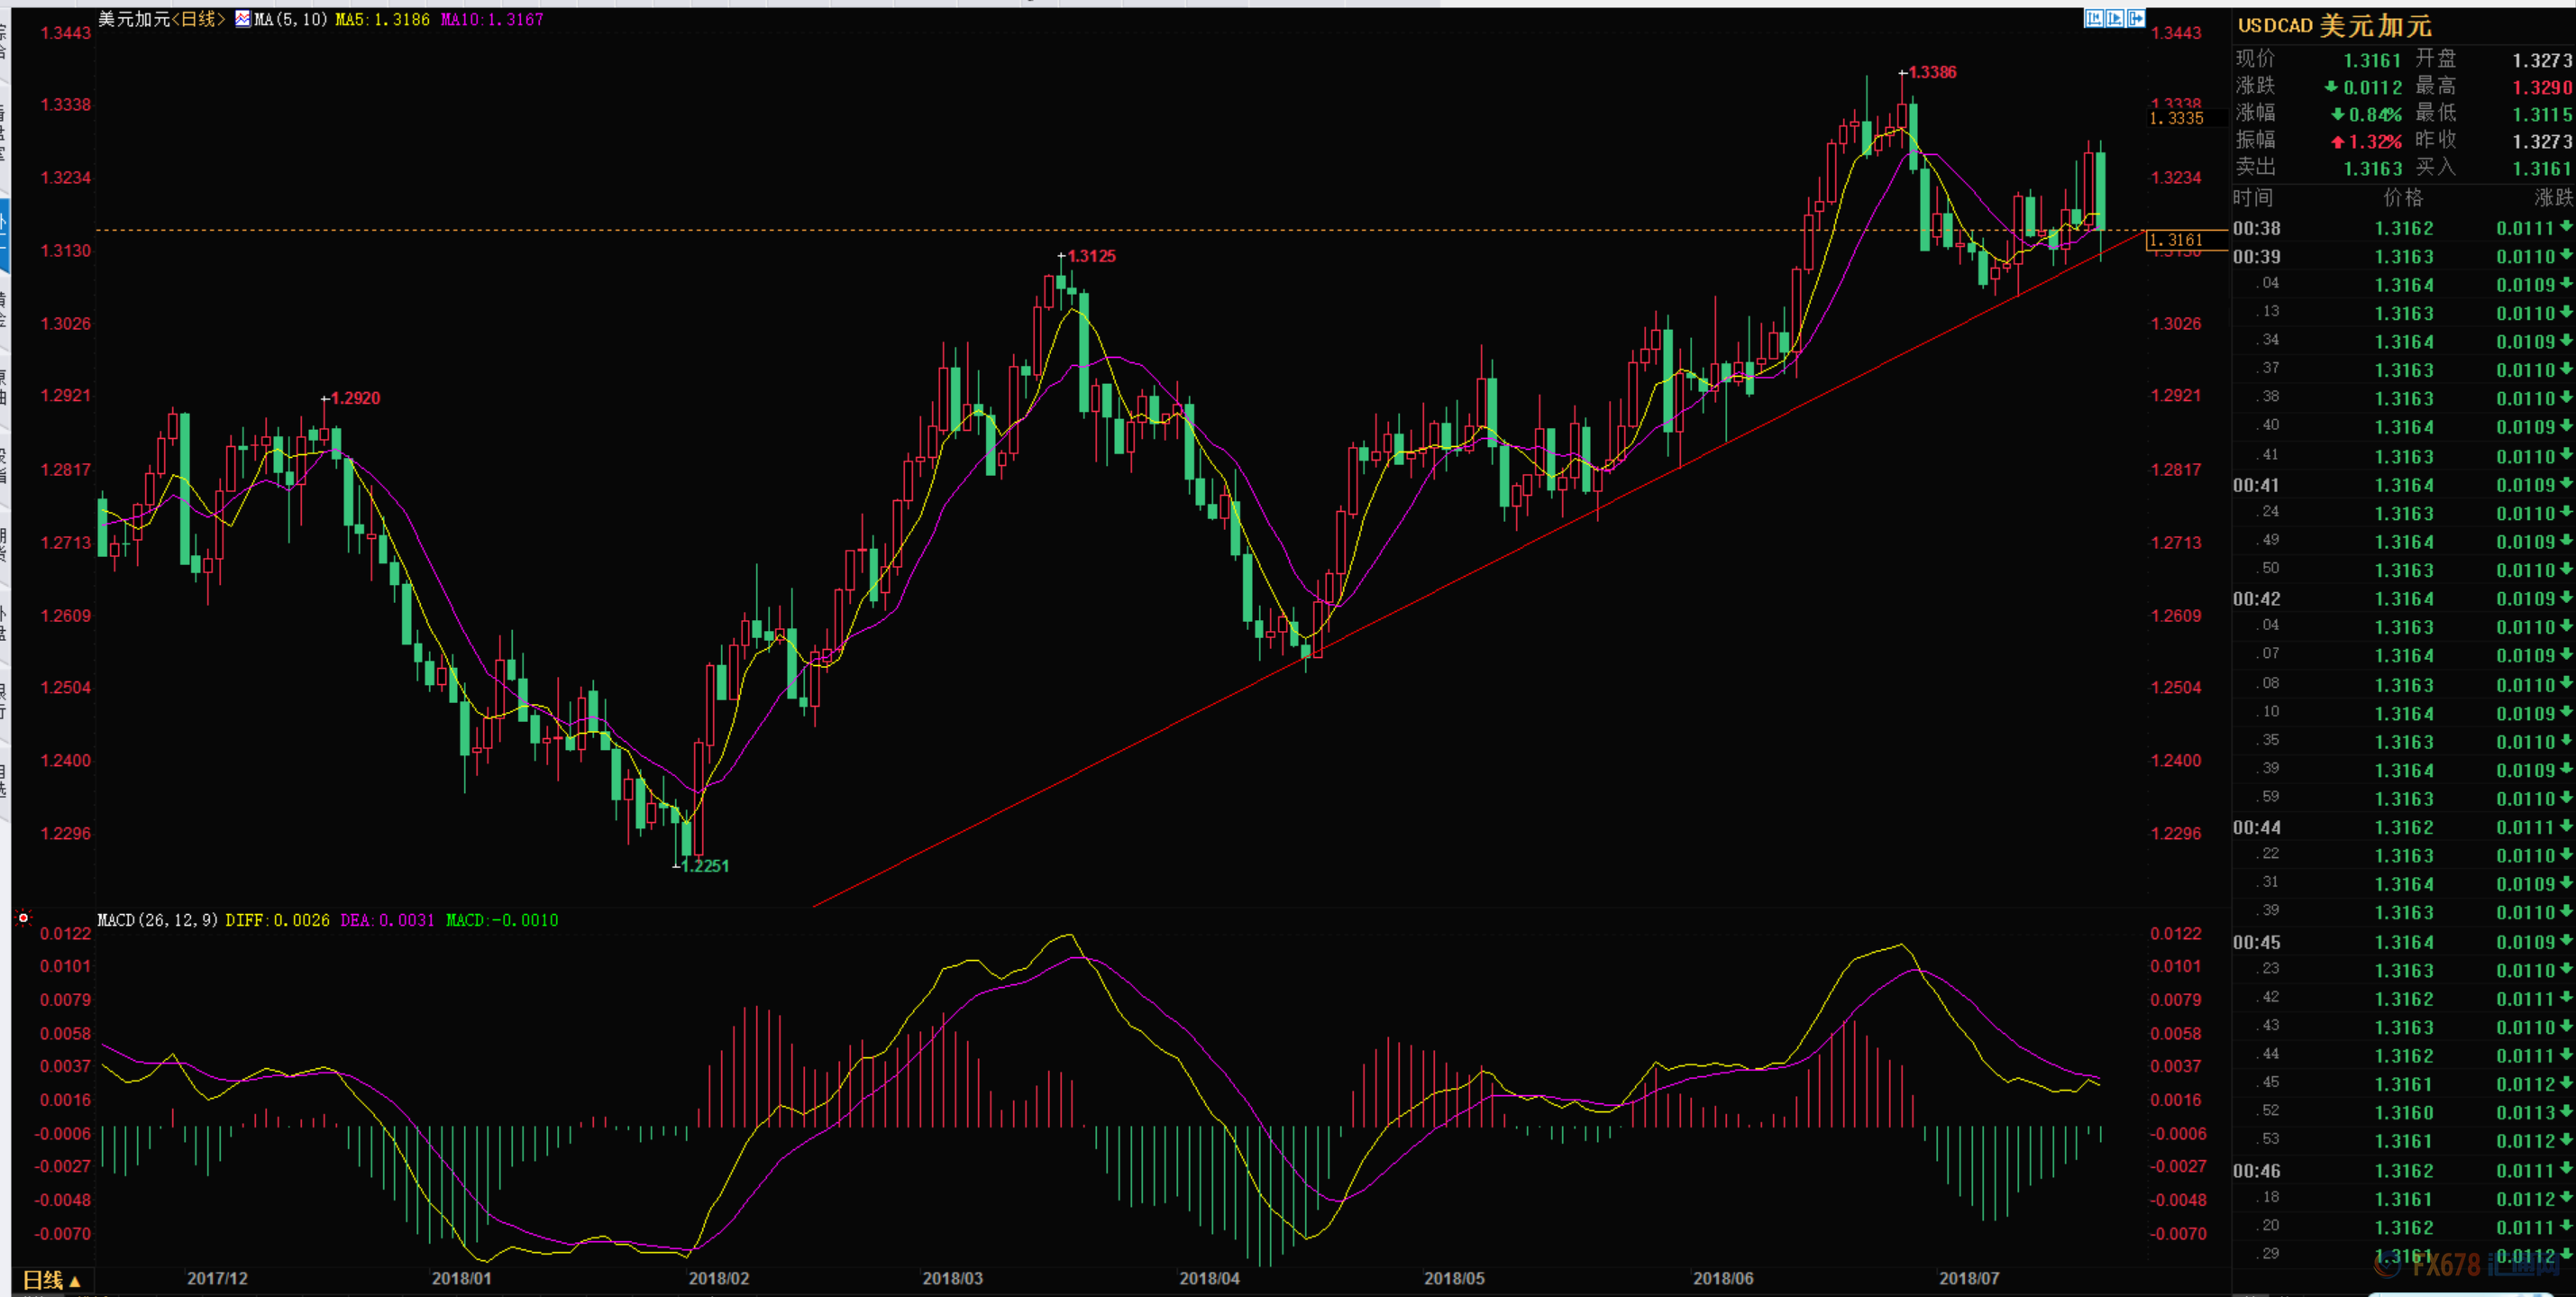
Task: Click the 2018/05 date on the time axis
Action: tap(1454, 1279)
